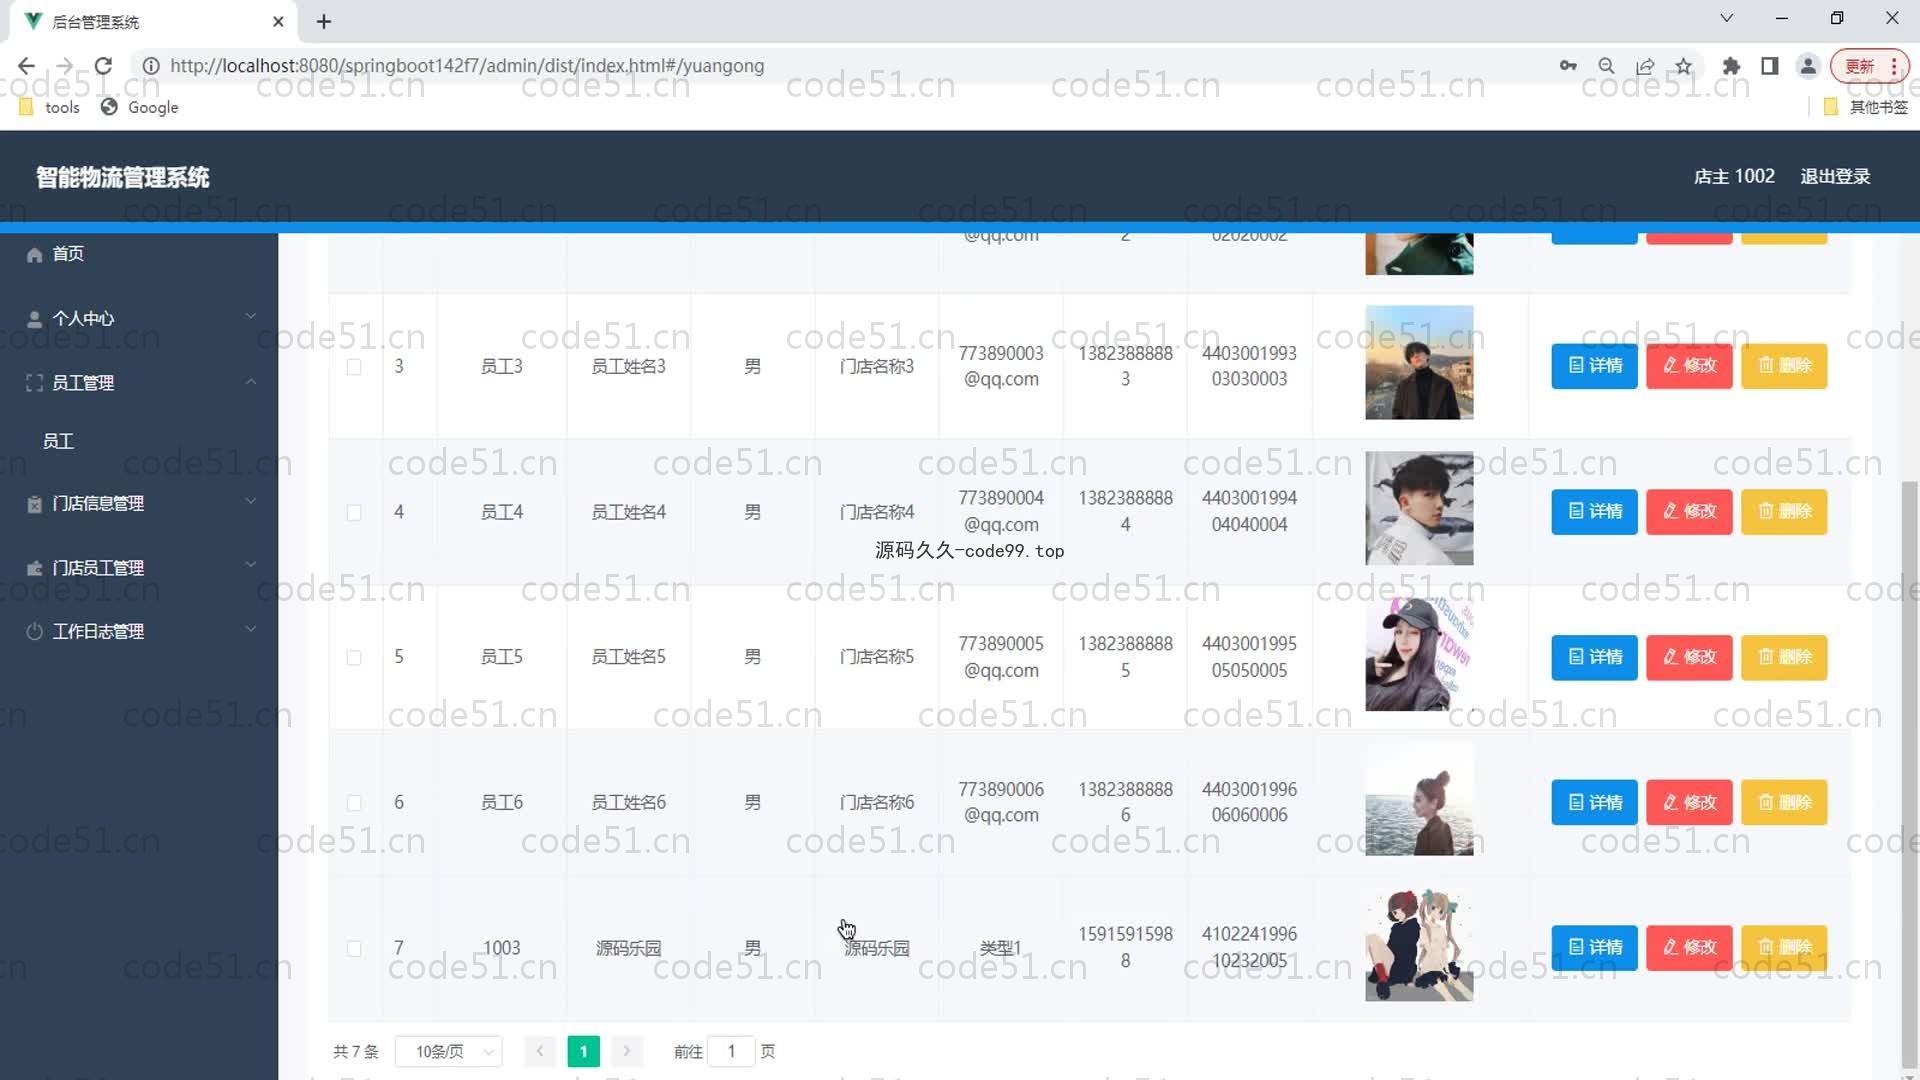View site information icon beside the URL
Screen dimensions: 1920x1080
coord(151,66)
